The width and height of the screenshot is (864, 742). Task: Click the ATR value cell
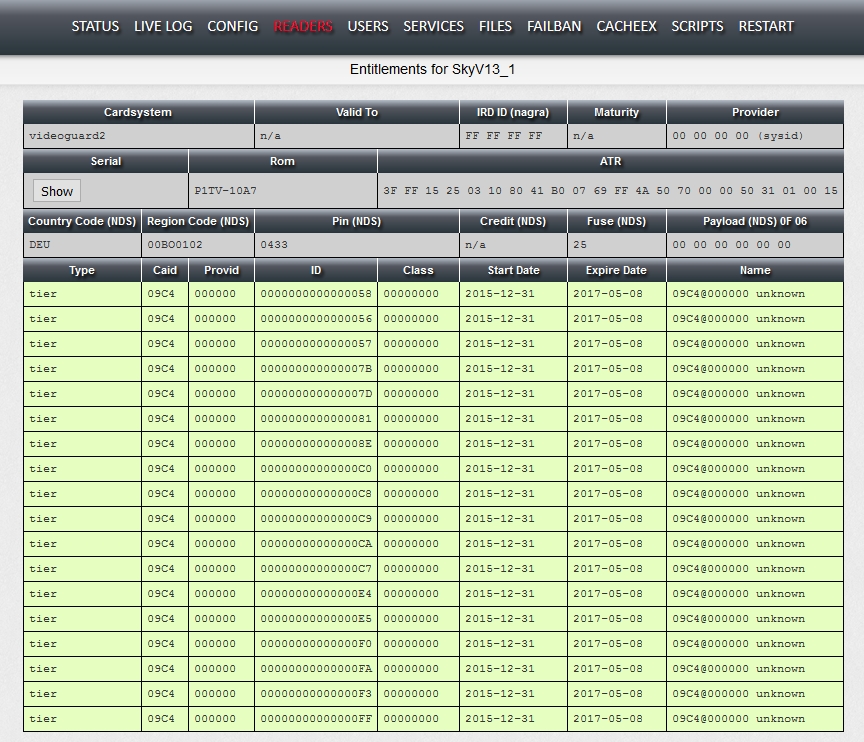click(609, 190)
